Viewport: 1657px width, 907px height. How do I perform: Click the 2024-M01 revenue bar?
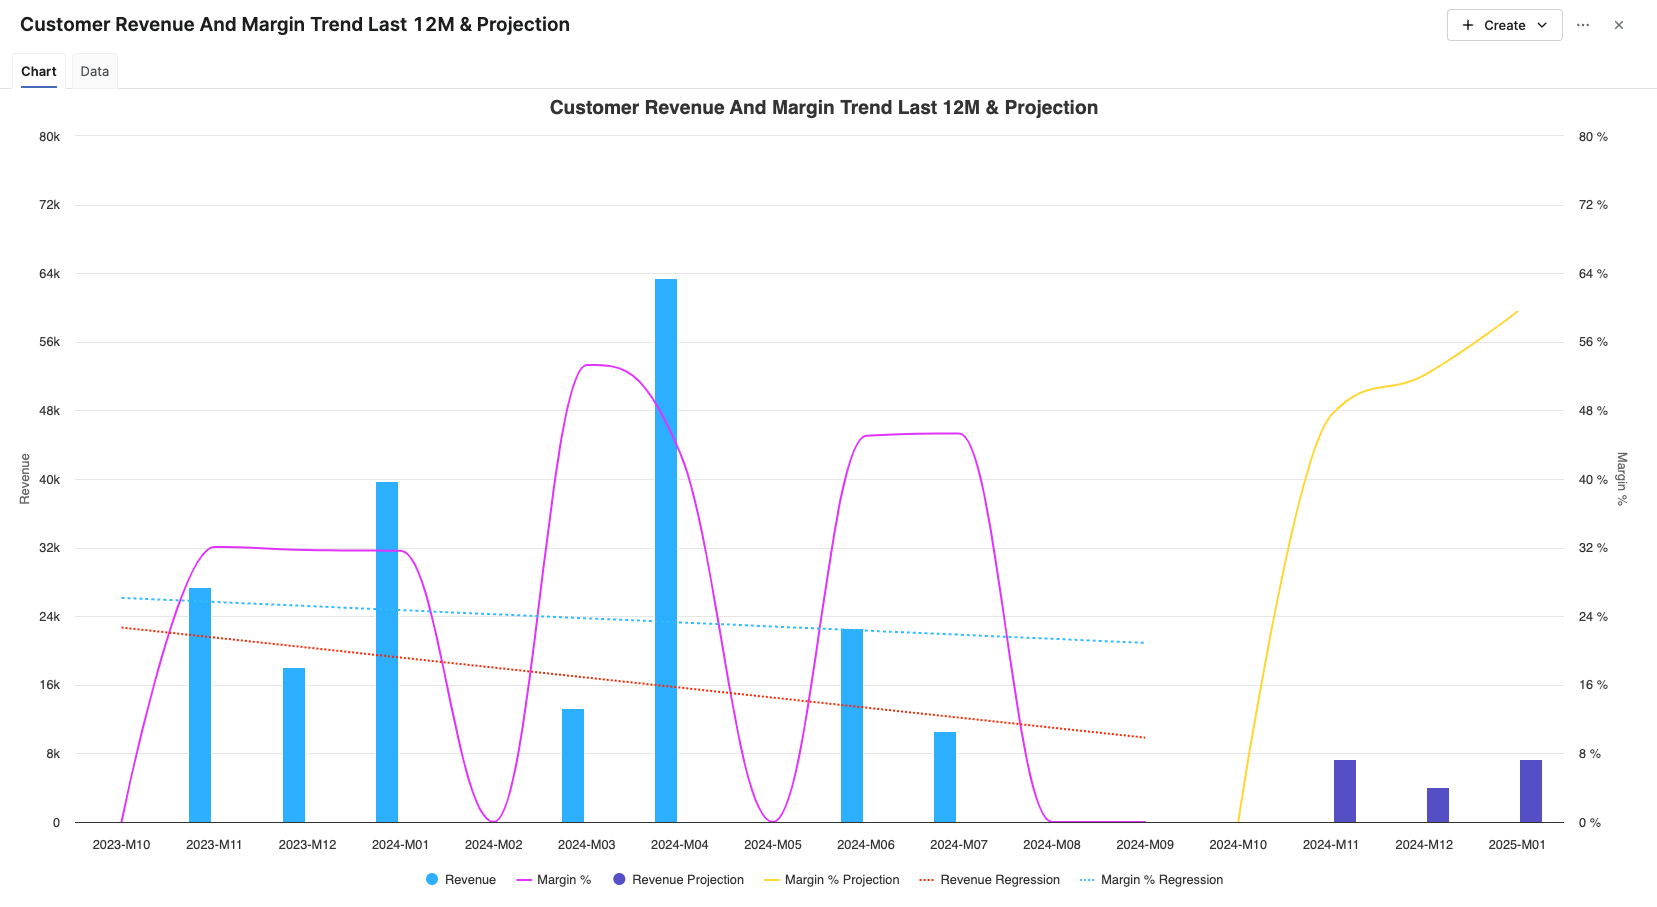click(387, 650)
